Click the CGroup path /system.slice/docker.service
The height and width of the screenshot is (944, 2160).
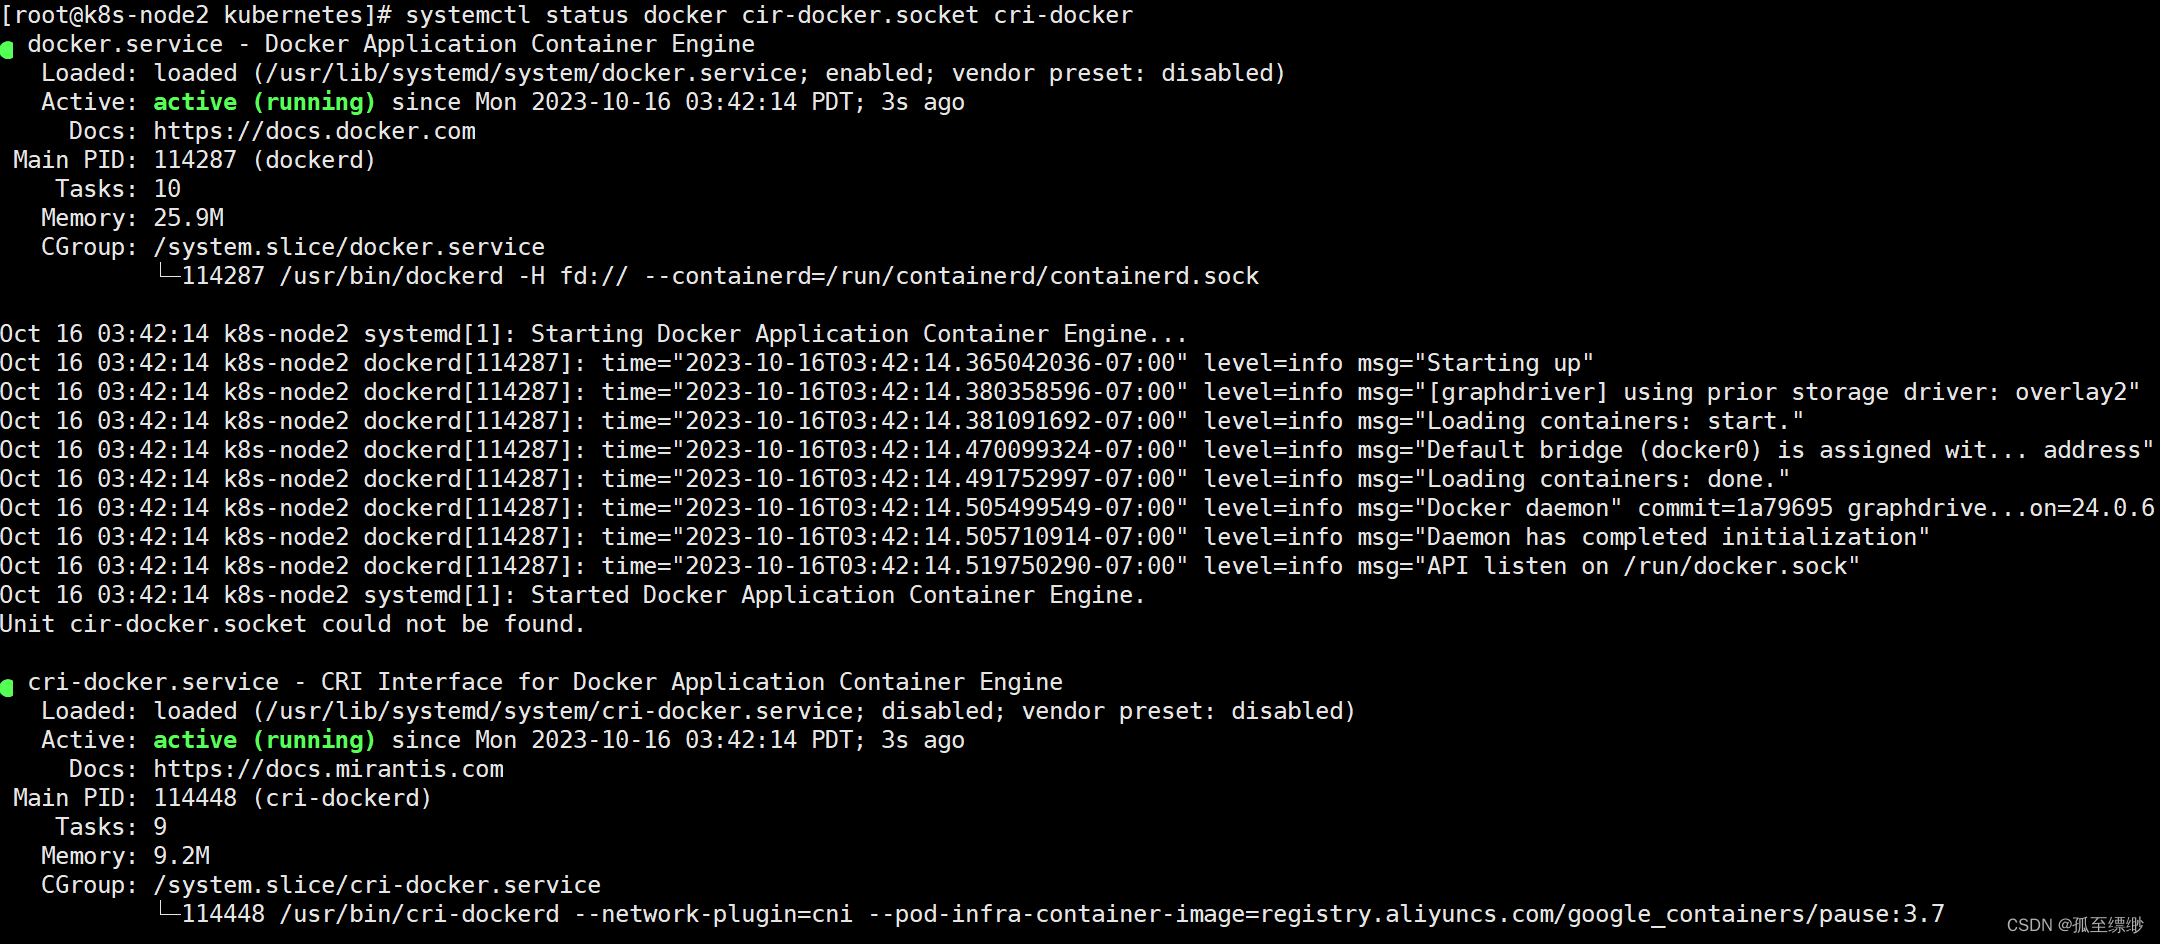click(349, 247)
